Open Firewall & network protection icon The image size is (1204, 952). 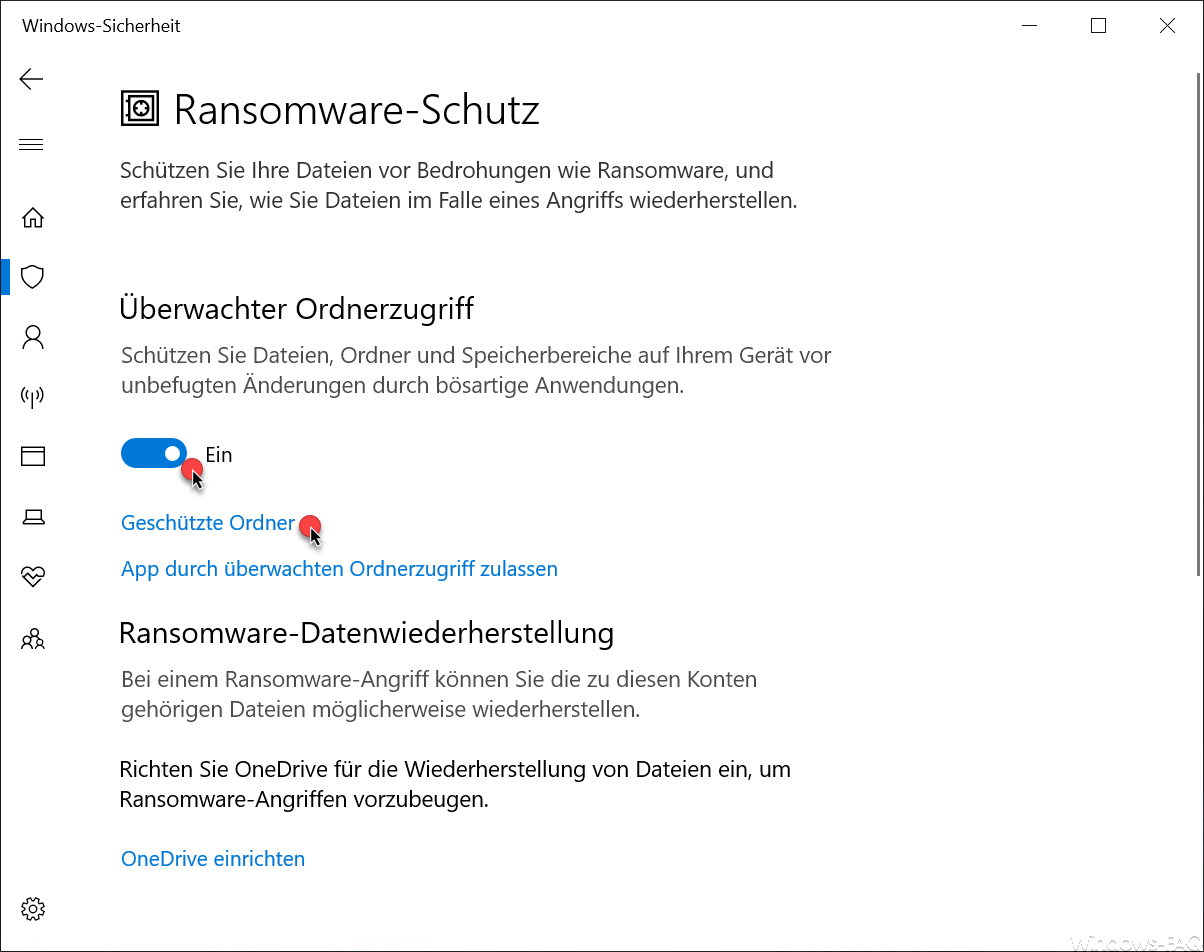[33, 397]
